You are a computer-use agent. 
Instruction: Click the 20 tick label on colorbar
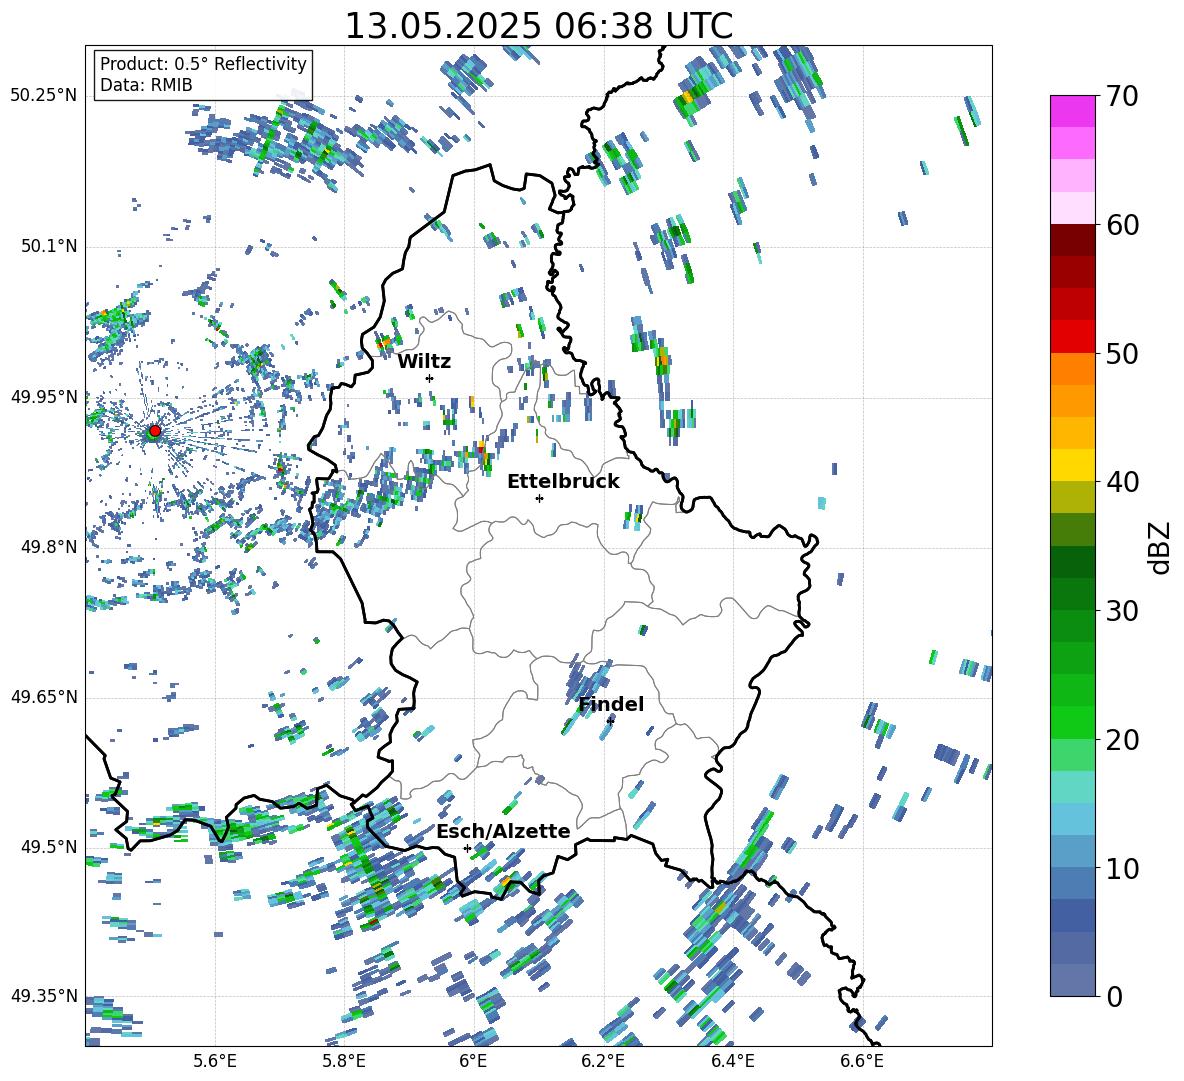(1123, 740)
